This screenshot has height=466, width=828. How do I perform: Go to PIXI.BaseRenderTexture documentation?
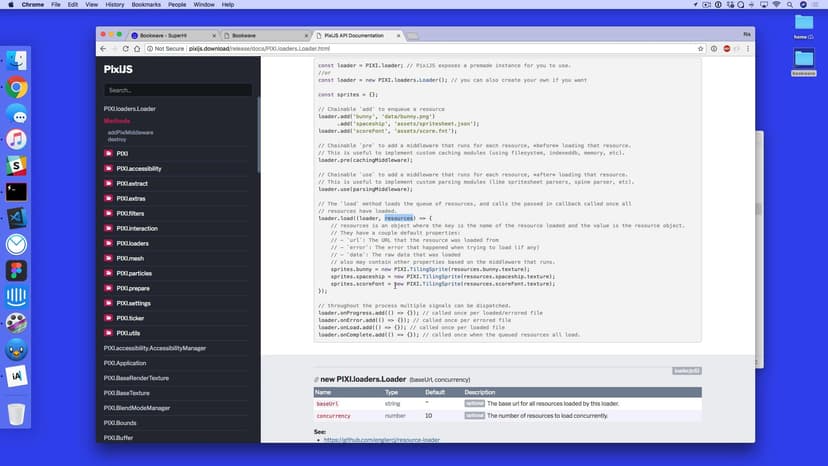(140, 378)
